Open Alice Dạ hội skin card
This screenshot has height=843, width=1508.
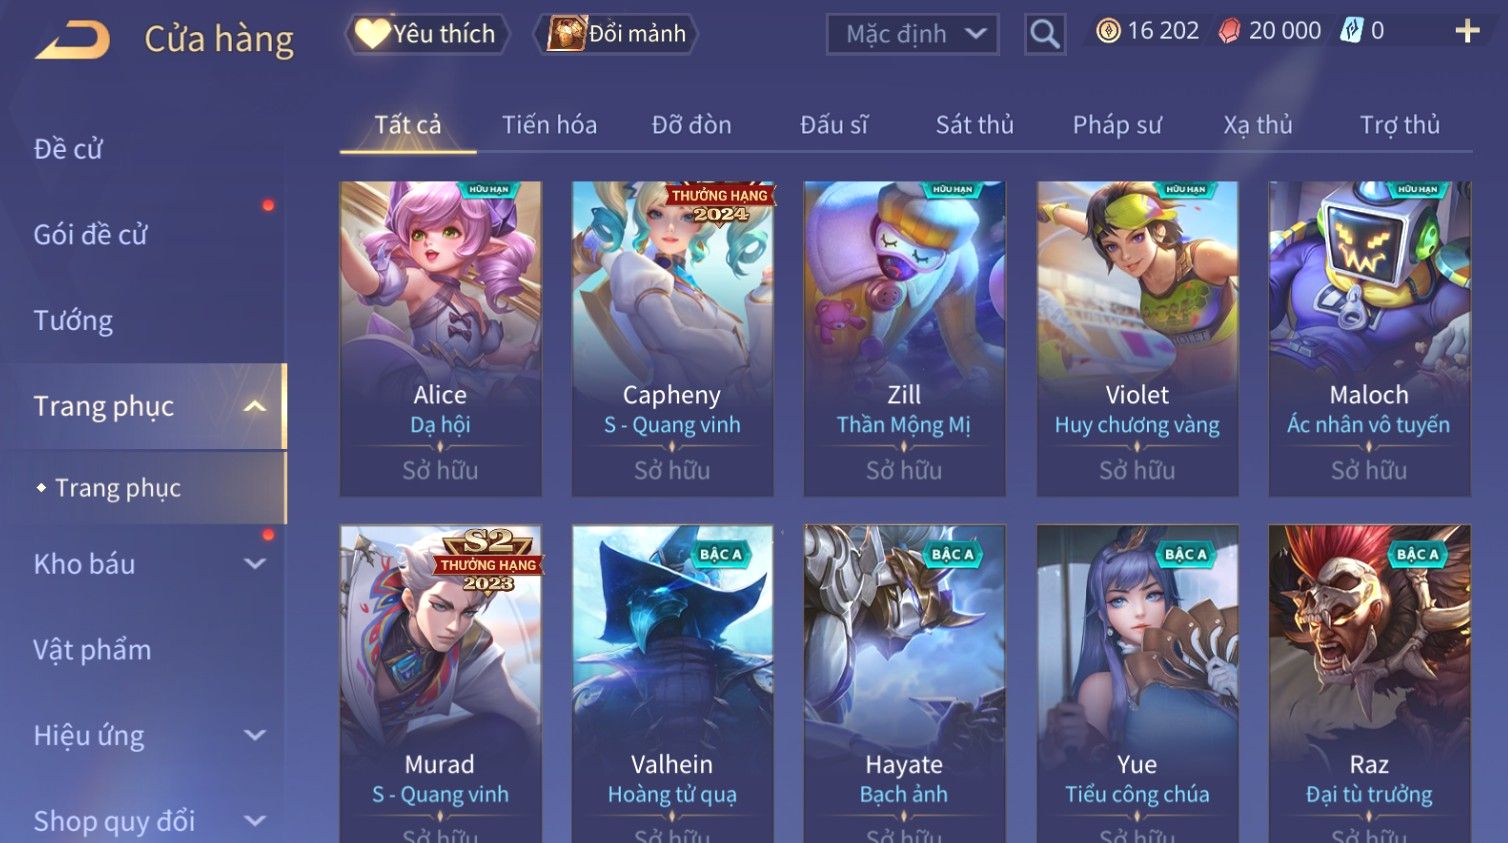tap(440, 338)
